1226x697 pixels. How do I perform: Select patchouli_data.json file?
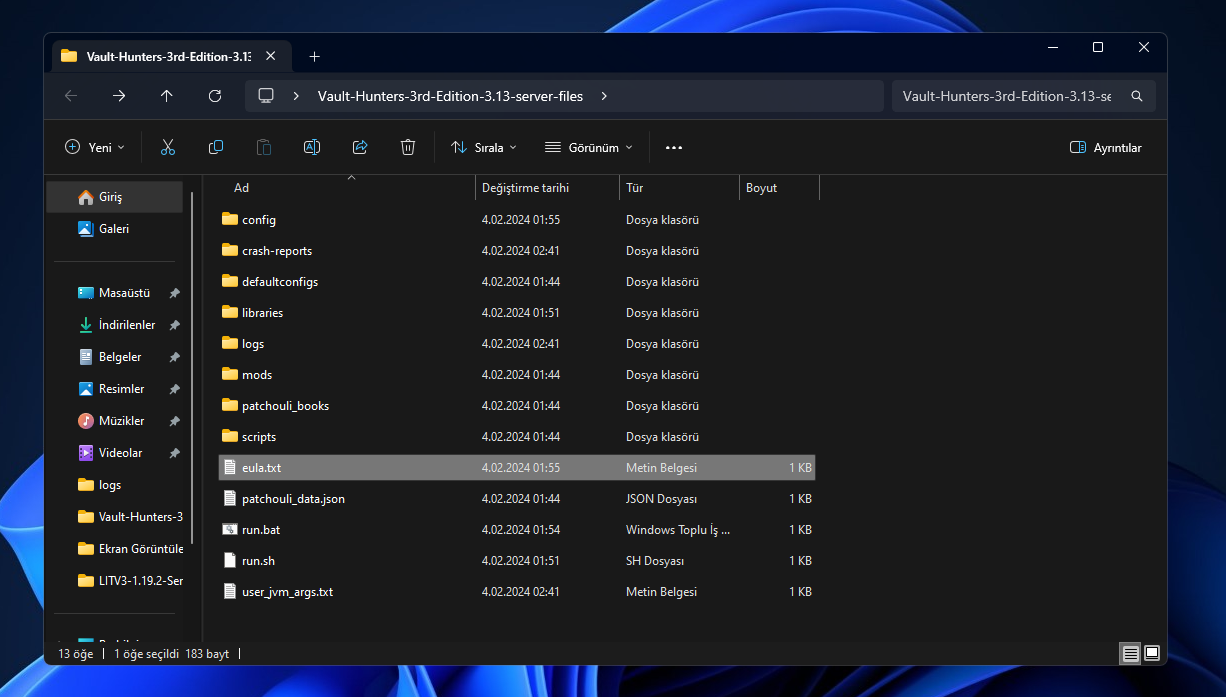517,498
